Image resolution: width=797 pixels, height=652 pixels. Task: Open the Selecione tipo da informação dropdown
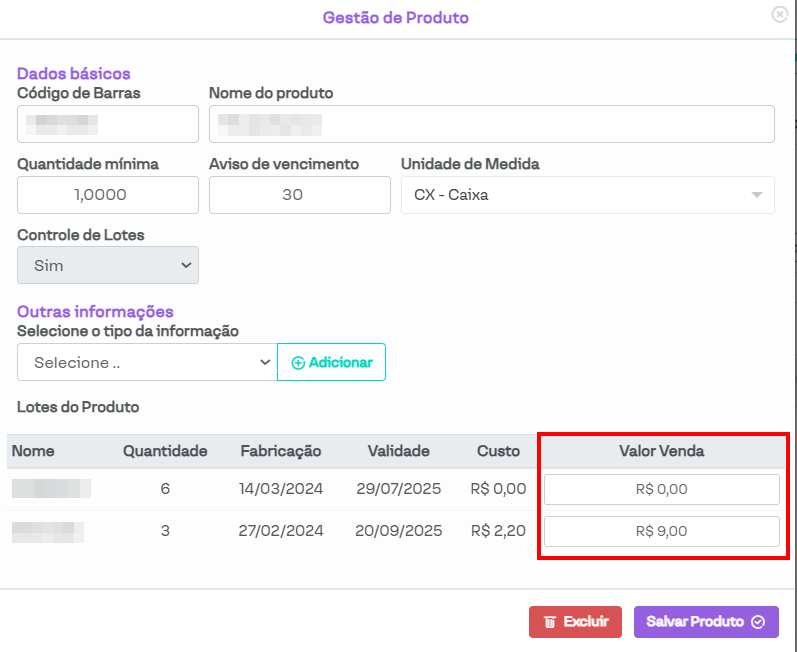click(x=147, y=363)
